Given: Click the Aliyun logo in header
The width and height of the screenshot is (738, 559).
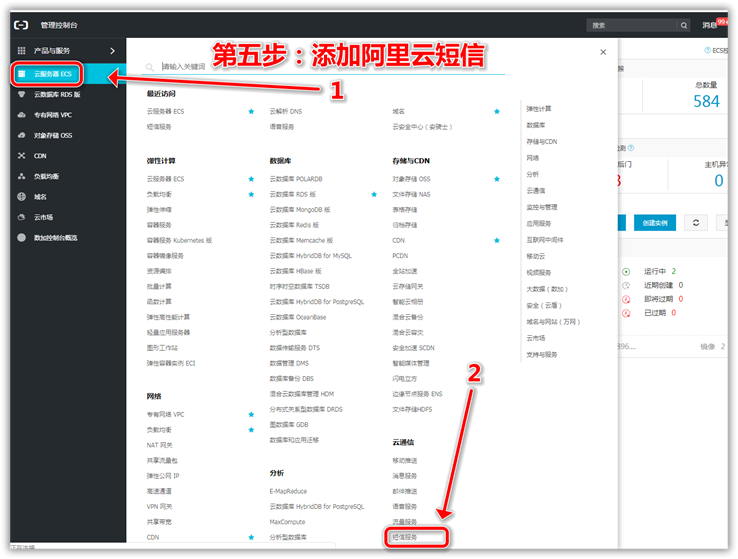Looking at the screenshot, I should [21, 25].
